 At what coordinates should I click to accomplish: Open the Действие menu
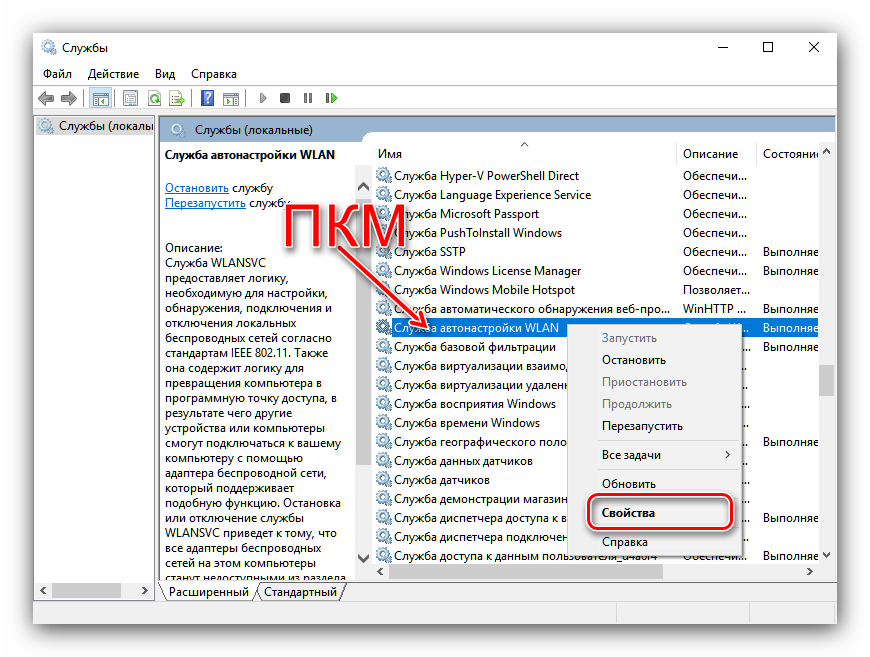pos(113,74)
